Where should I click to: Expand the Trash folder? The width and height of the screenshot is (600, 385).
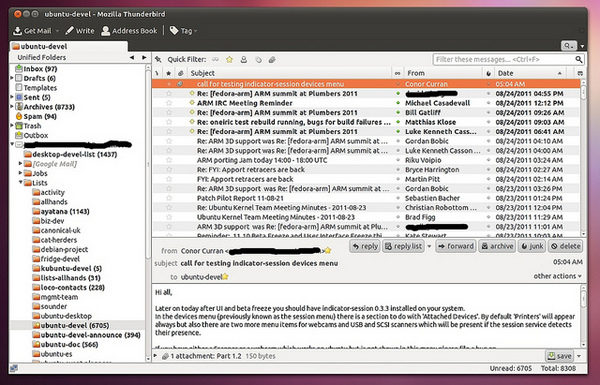click(x=12, y=126)
